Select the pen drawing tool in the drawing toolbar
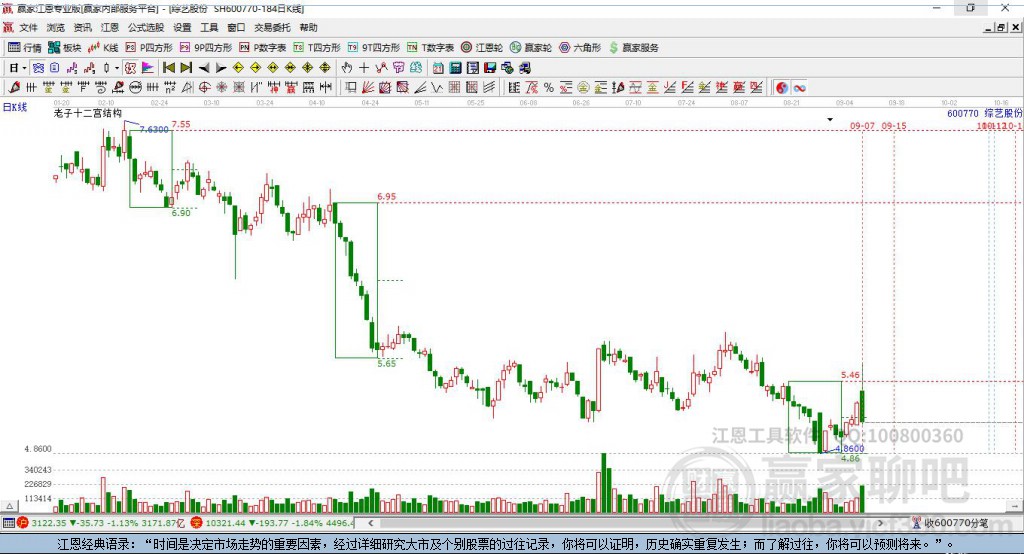 pos(14,87)
